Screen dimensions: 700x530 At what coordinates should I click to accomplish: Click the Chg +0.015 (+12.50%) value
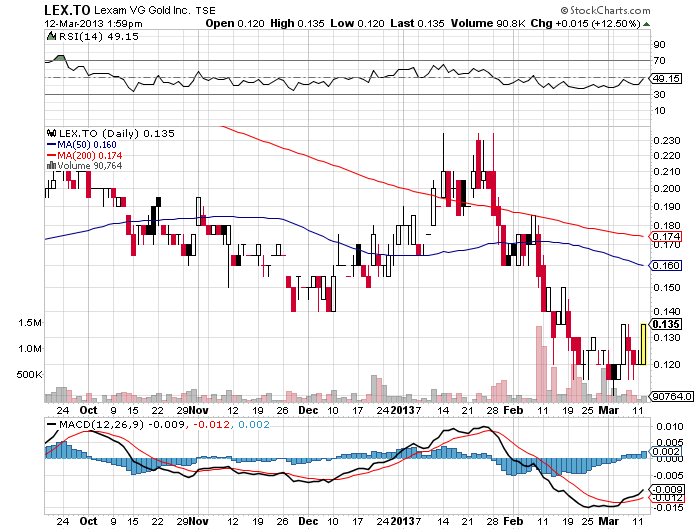point(586,24)
